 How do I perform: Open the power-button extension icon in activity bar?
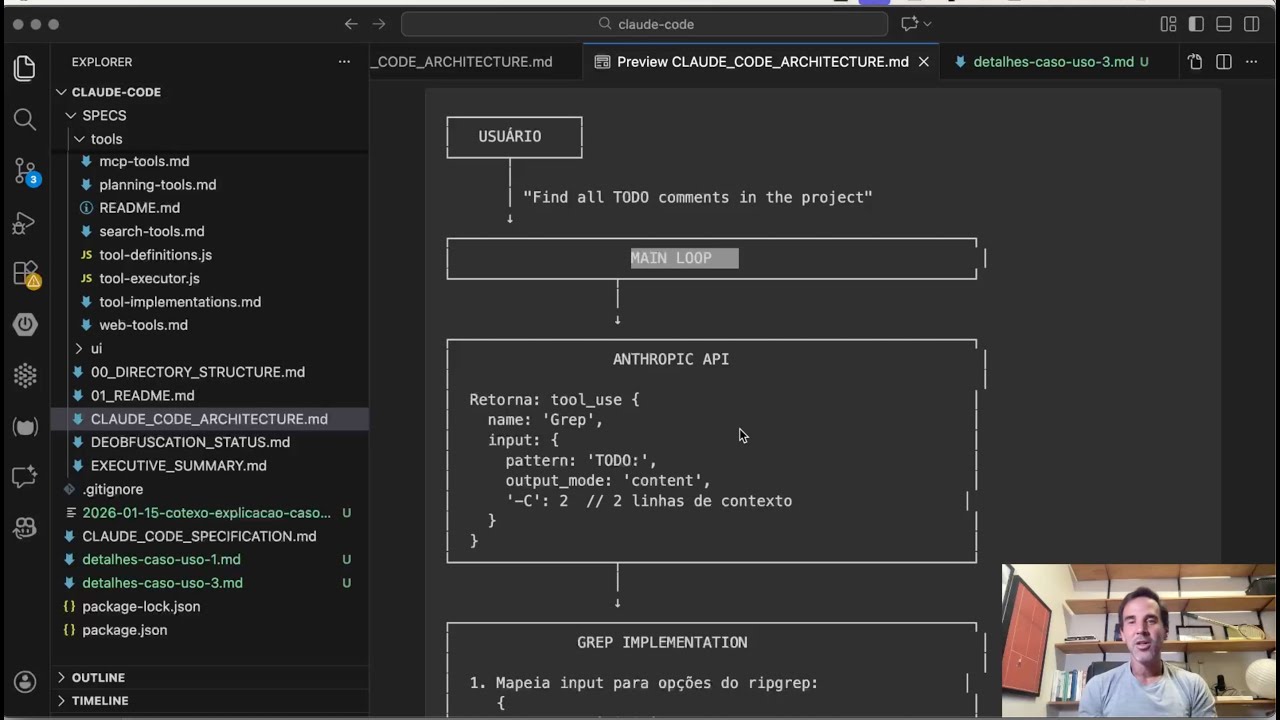(x=25, y=324)
